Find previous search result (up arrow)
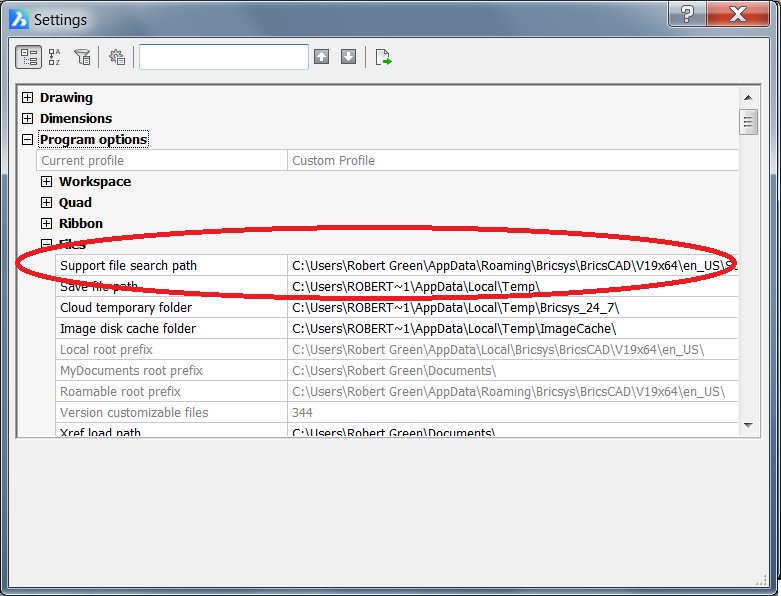This screenshot has width=781, height=596. pyautogui.click(x=321, y=57)
